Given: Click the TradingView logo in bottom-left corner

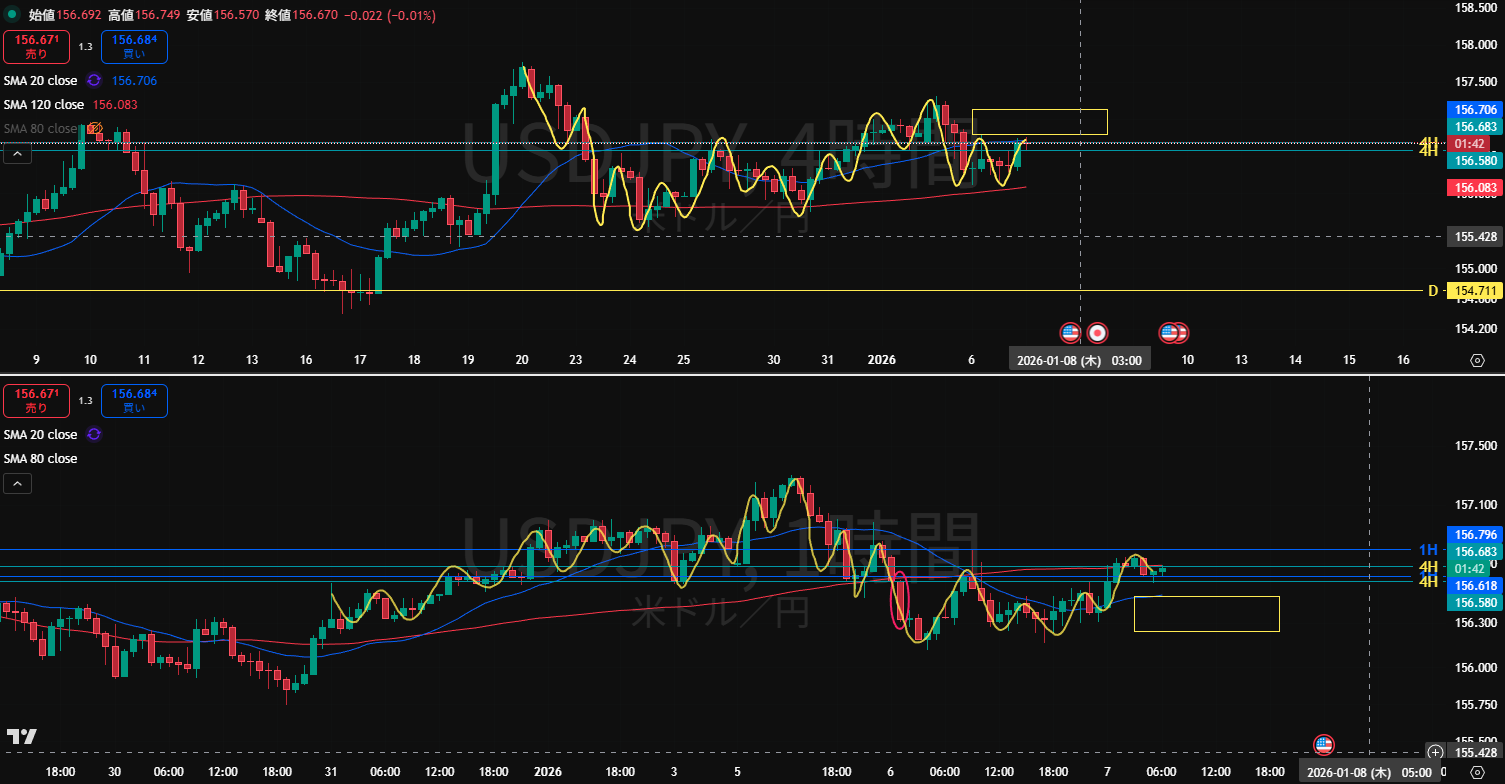Looking at the screenshot, I should coord(21,737).
